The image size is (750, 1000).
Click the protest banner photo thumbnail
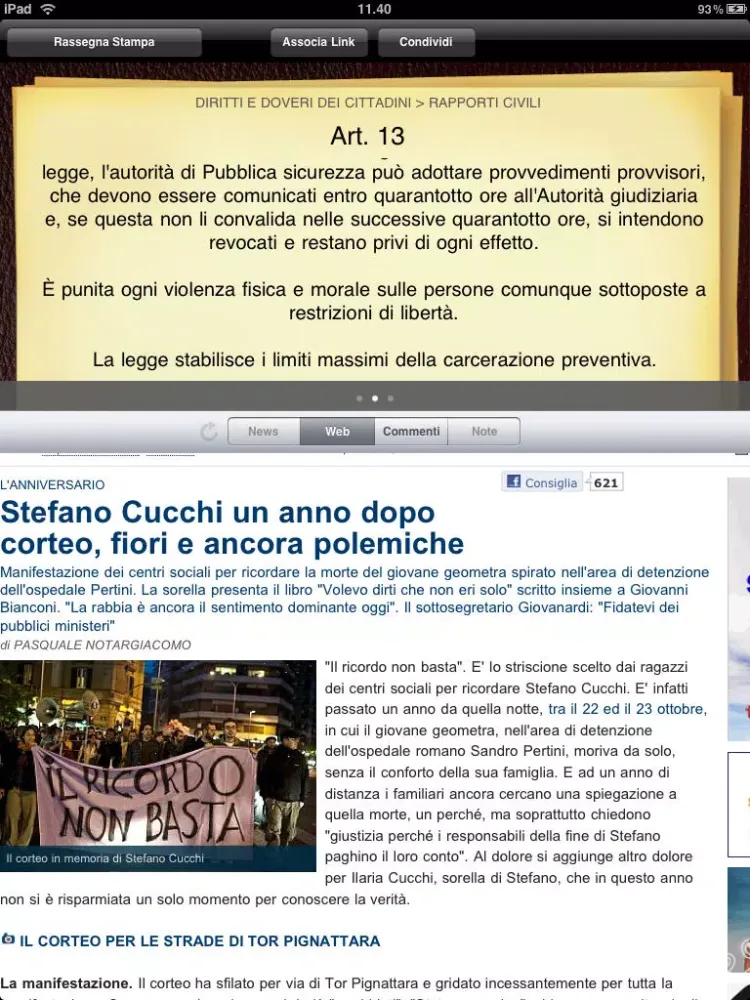click(x=158, y=765)
